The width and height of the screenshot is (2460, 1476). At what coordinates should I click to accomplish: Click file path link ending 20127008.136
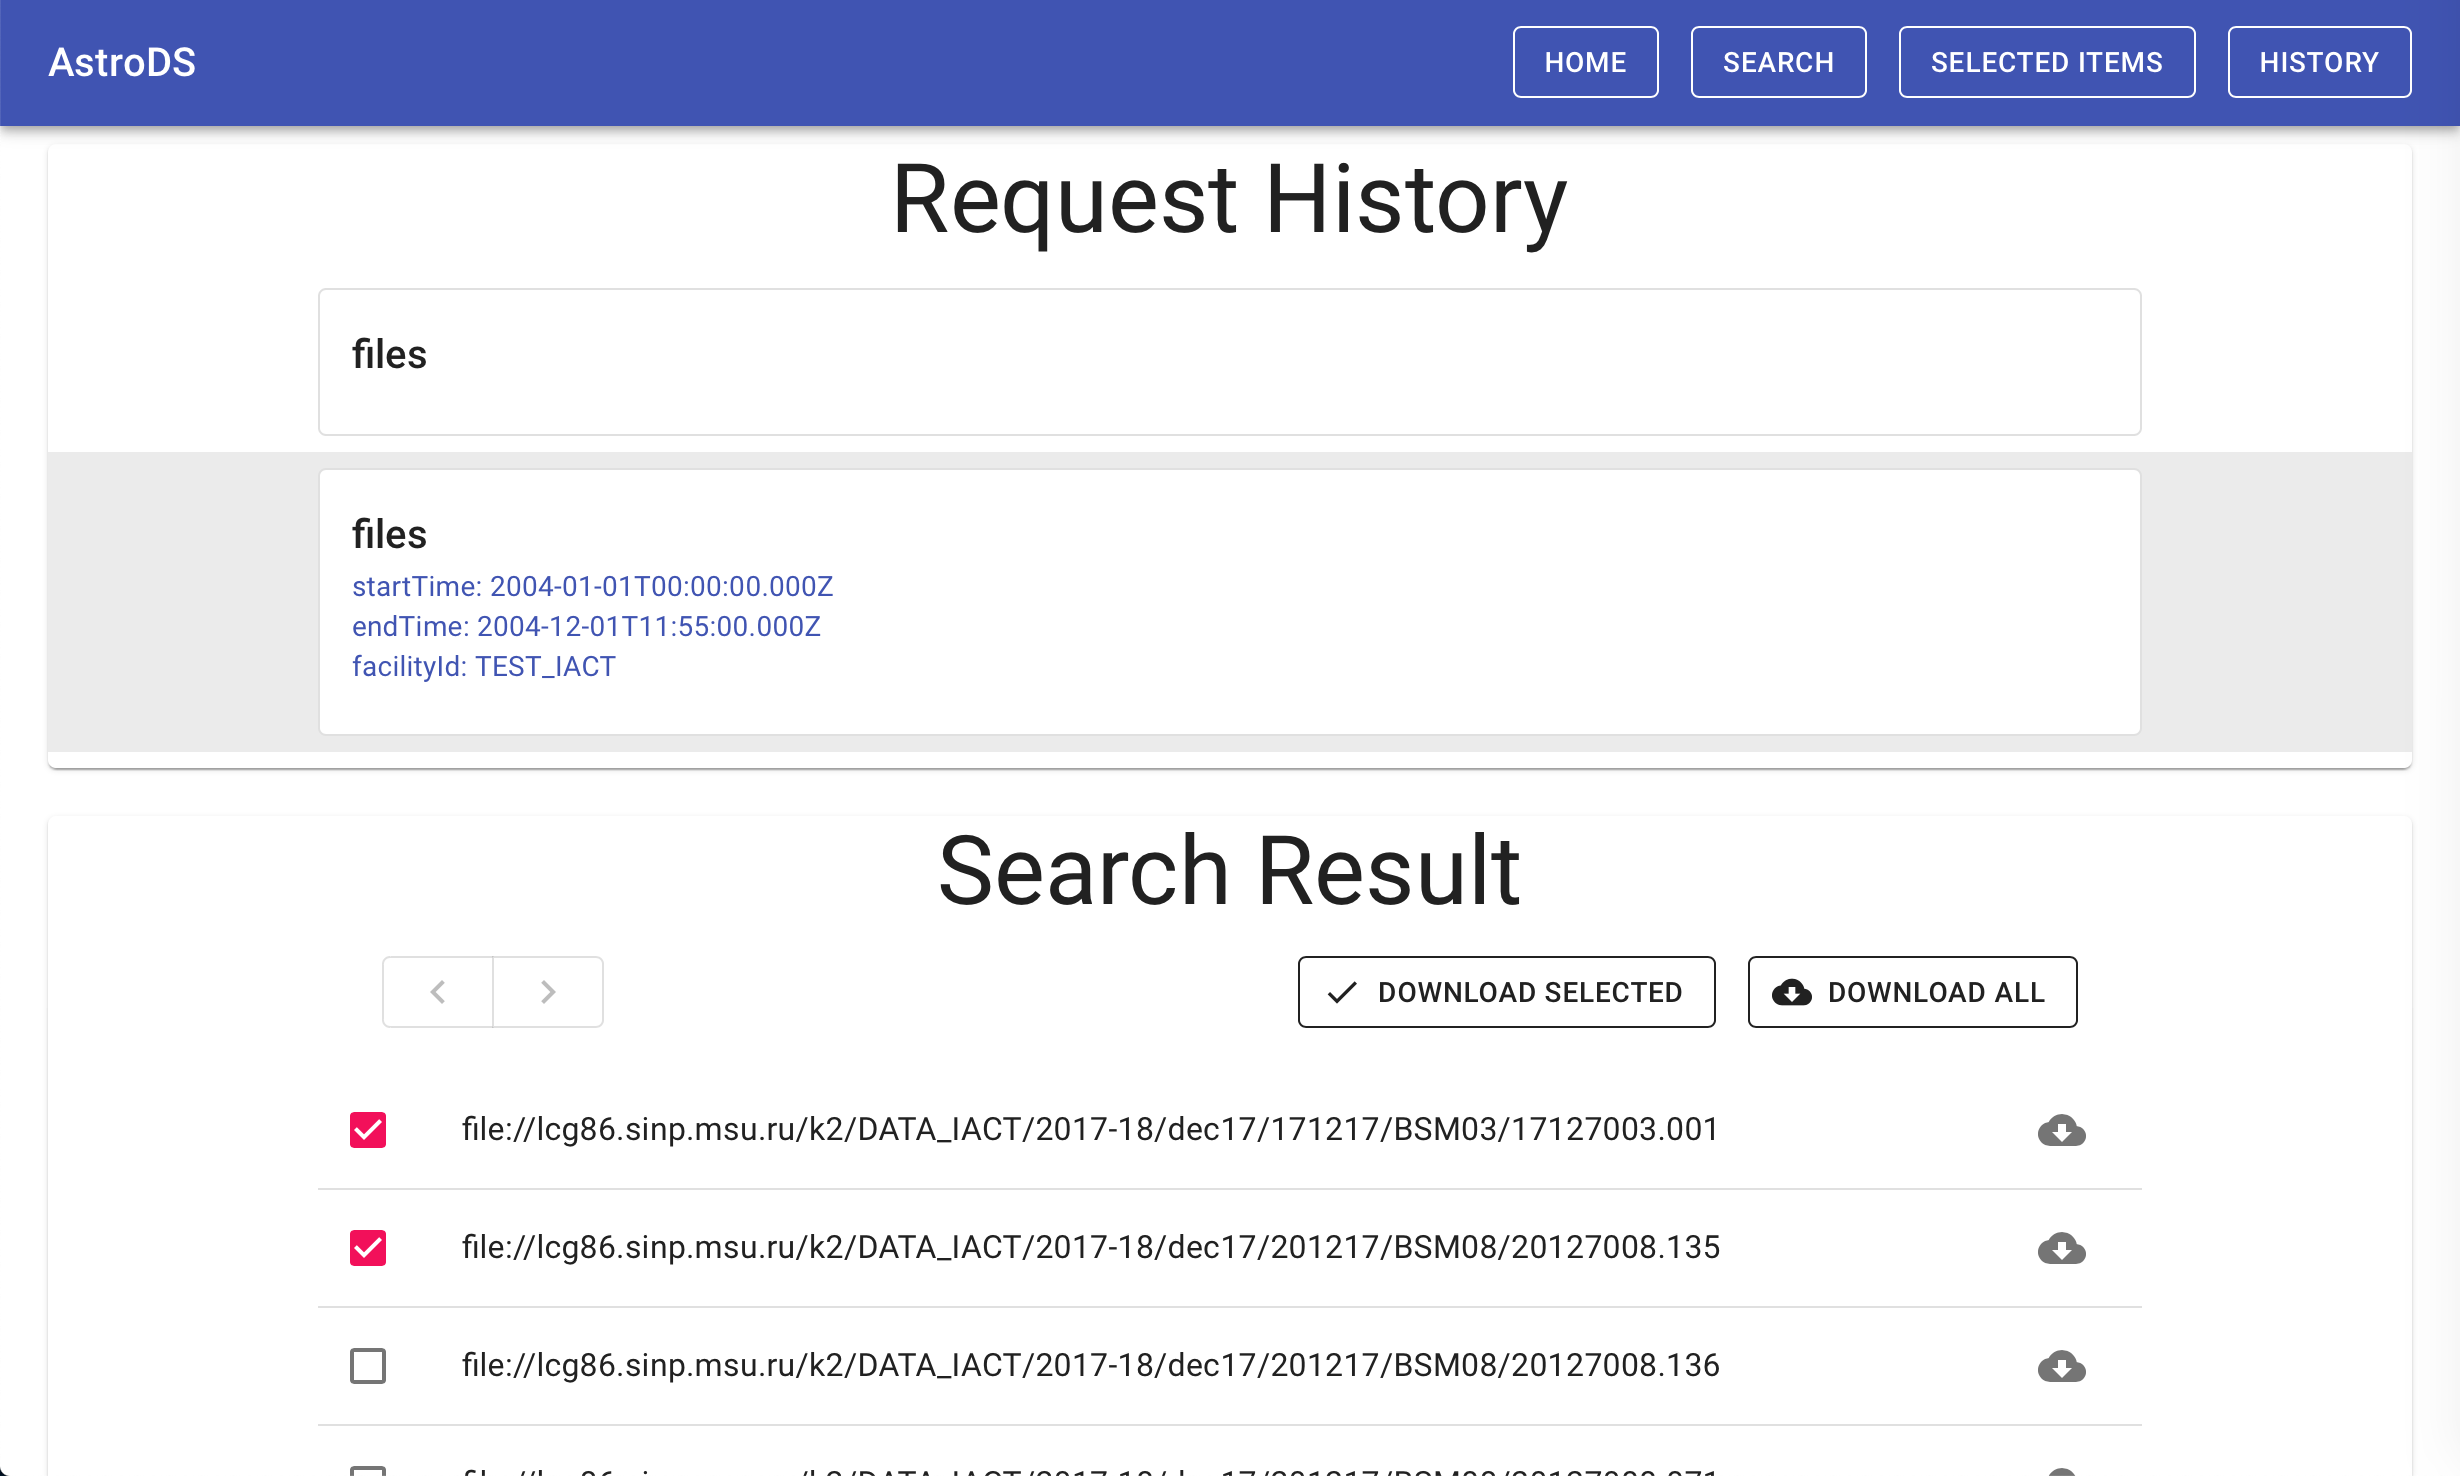(x=1090, y=1366)
